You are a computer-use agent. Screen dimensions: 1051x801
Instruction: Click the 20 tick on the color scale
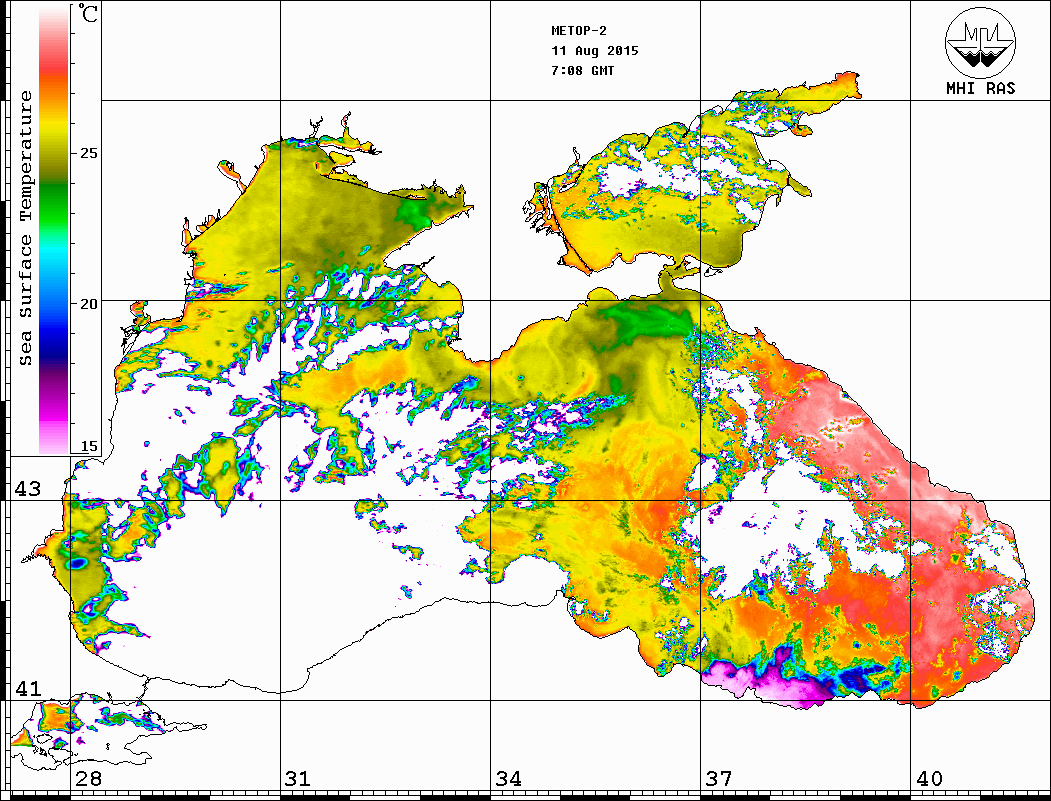(x=88, y=304)
